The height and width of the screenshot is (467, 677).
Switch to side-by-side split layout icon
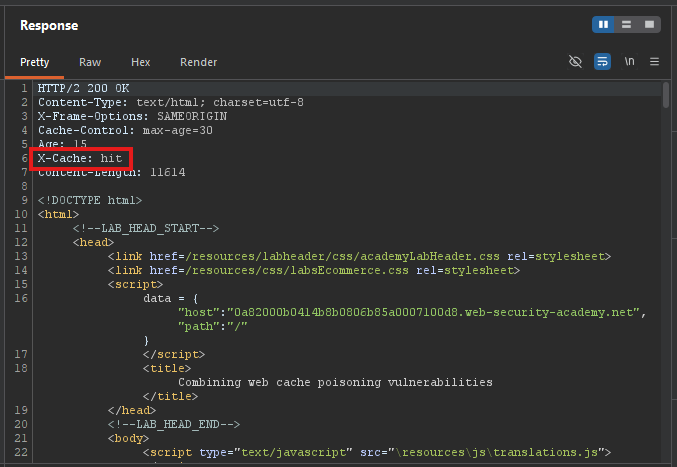603,25
